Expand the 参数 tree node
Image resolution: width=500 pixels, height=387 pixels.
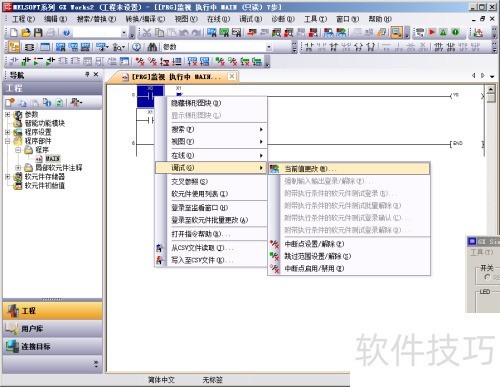(8, 114)
